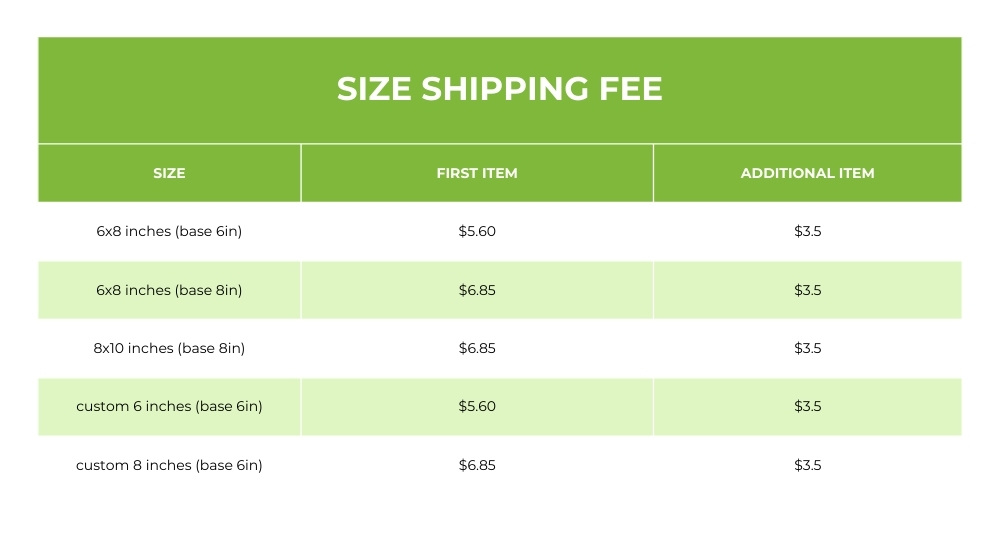Click the 6x8 inches (base 6in) size cell
This screenshot has width=1000, height=550.
[169, 232]
